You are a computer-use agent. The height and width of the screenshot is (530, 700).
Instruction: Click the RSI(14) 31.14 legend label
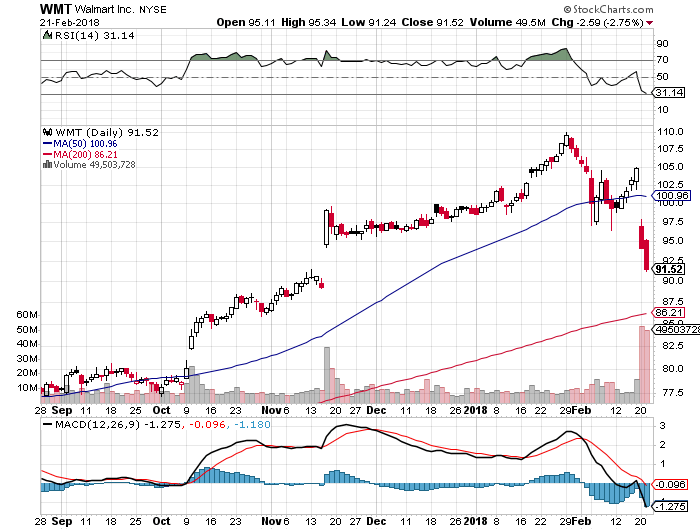[x=94, y=36]
